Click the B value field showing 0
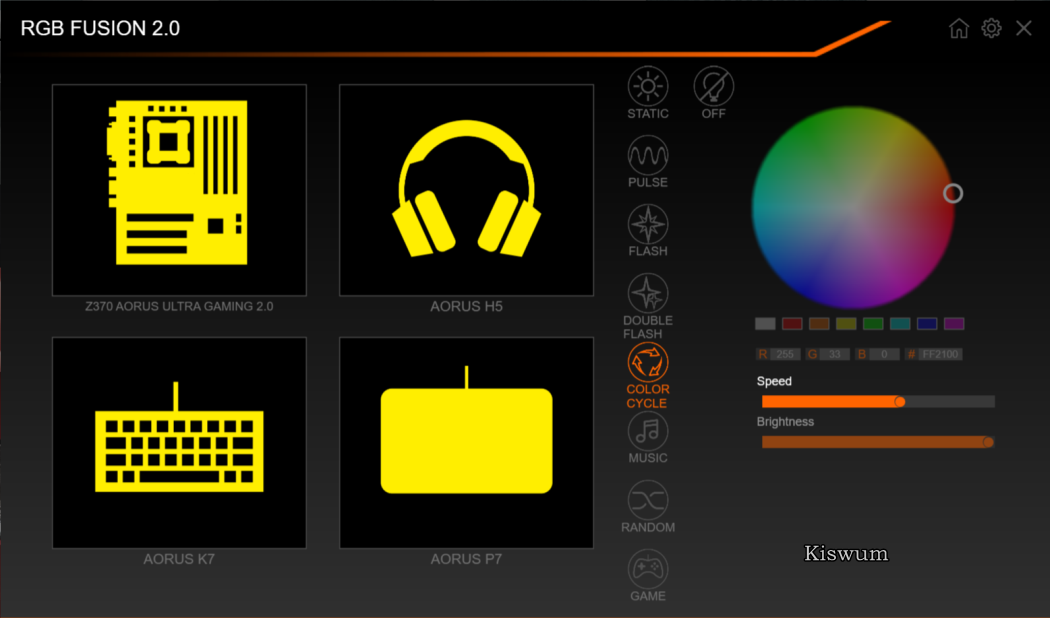Viewport: 1050px width, 618px height. point(884,354)
